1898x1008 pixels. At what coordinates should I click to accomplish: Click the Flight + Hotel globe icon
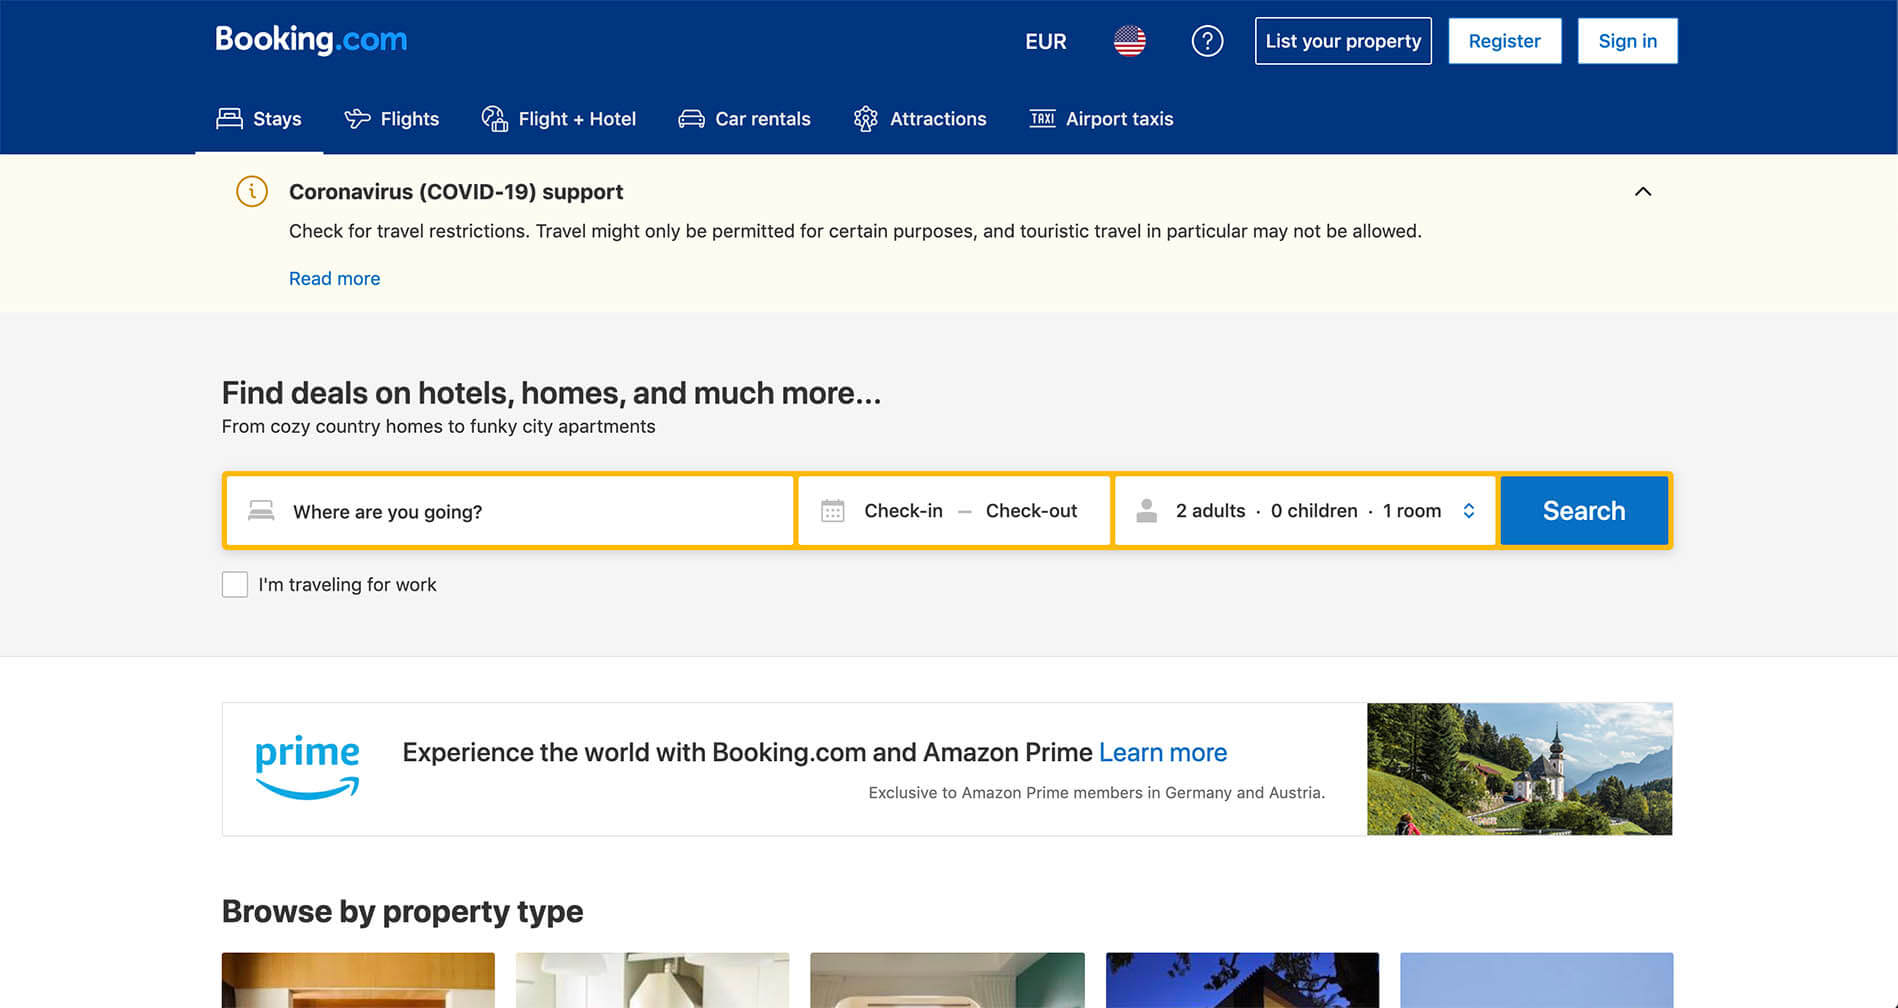pyautogui.click(x=494, y=119)
